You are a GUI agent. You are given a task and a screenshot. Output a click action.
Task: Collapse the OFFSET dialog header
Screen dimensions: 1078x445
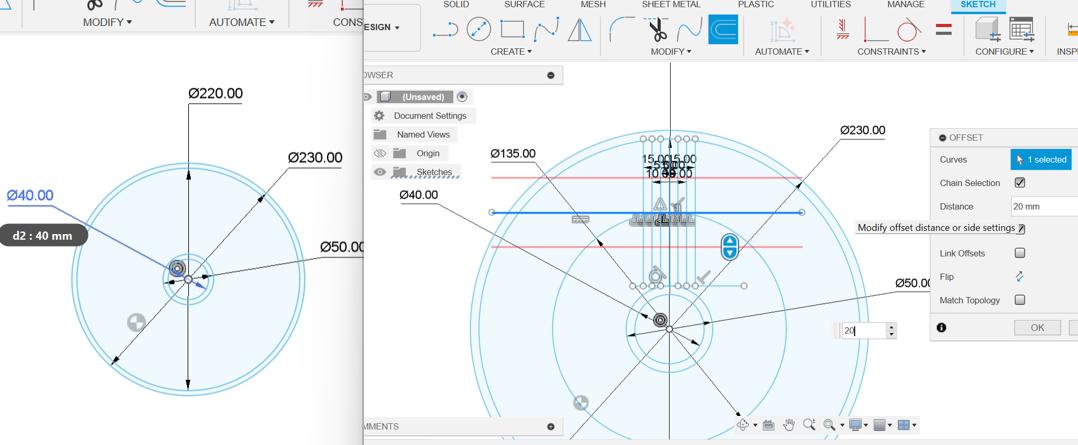(941, 138)
